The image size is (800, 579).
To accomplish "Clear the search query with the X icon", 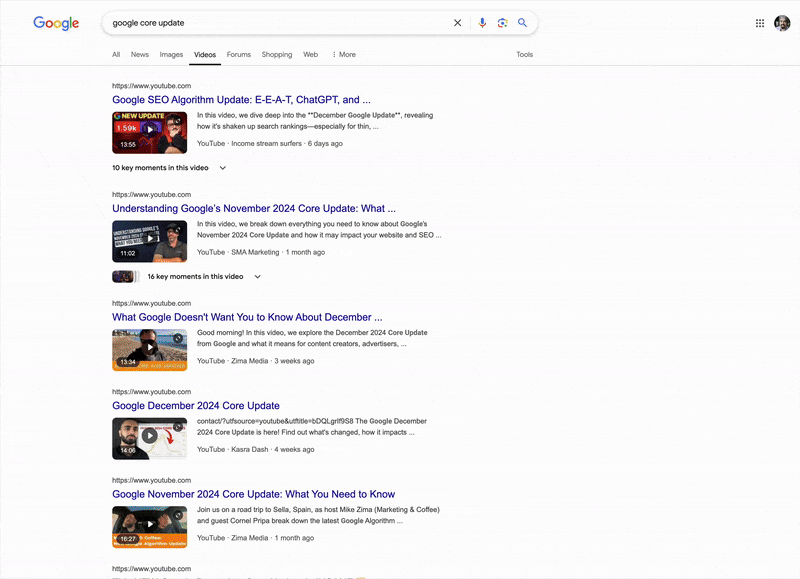I will 457,22.
